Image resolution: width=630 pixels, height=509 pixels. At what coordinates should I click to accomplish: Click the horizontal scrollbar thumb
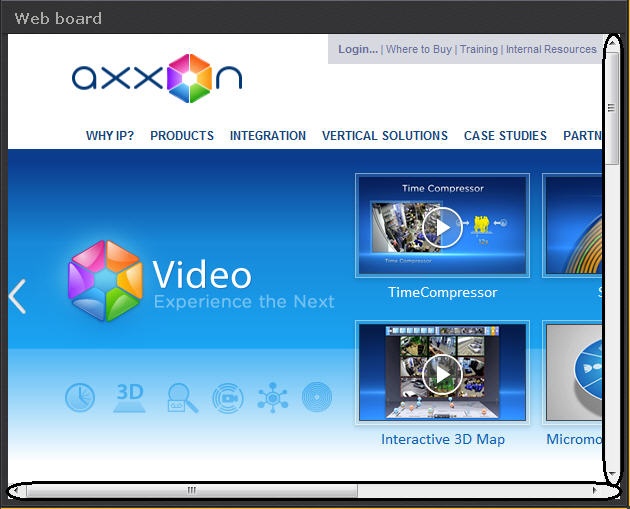[192, 490]
